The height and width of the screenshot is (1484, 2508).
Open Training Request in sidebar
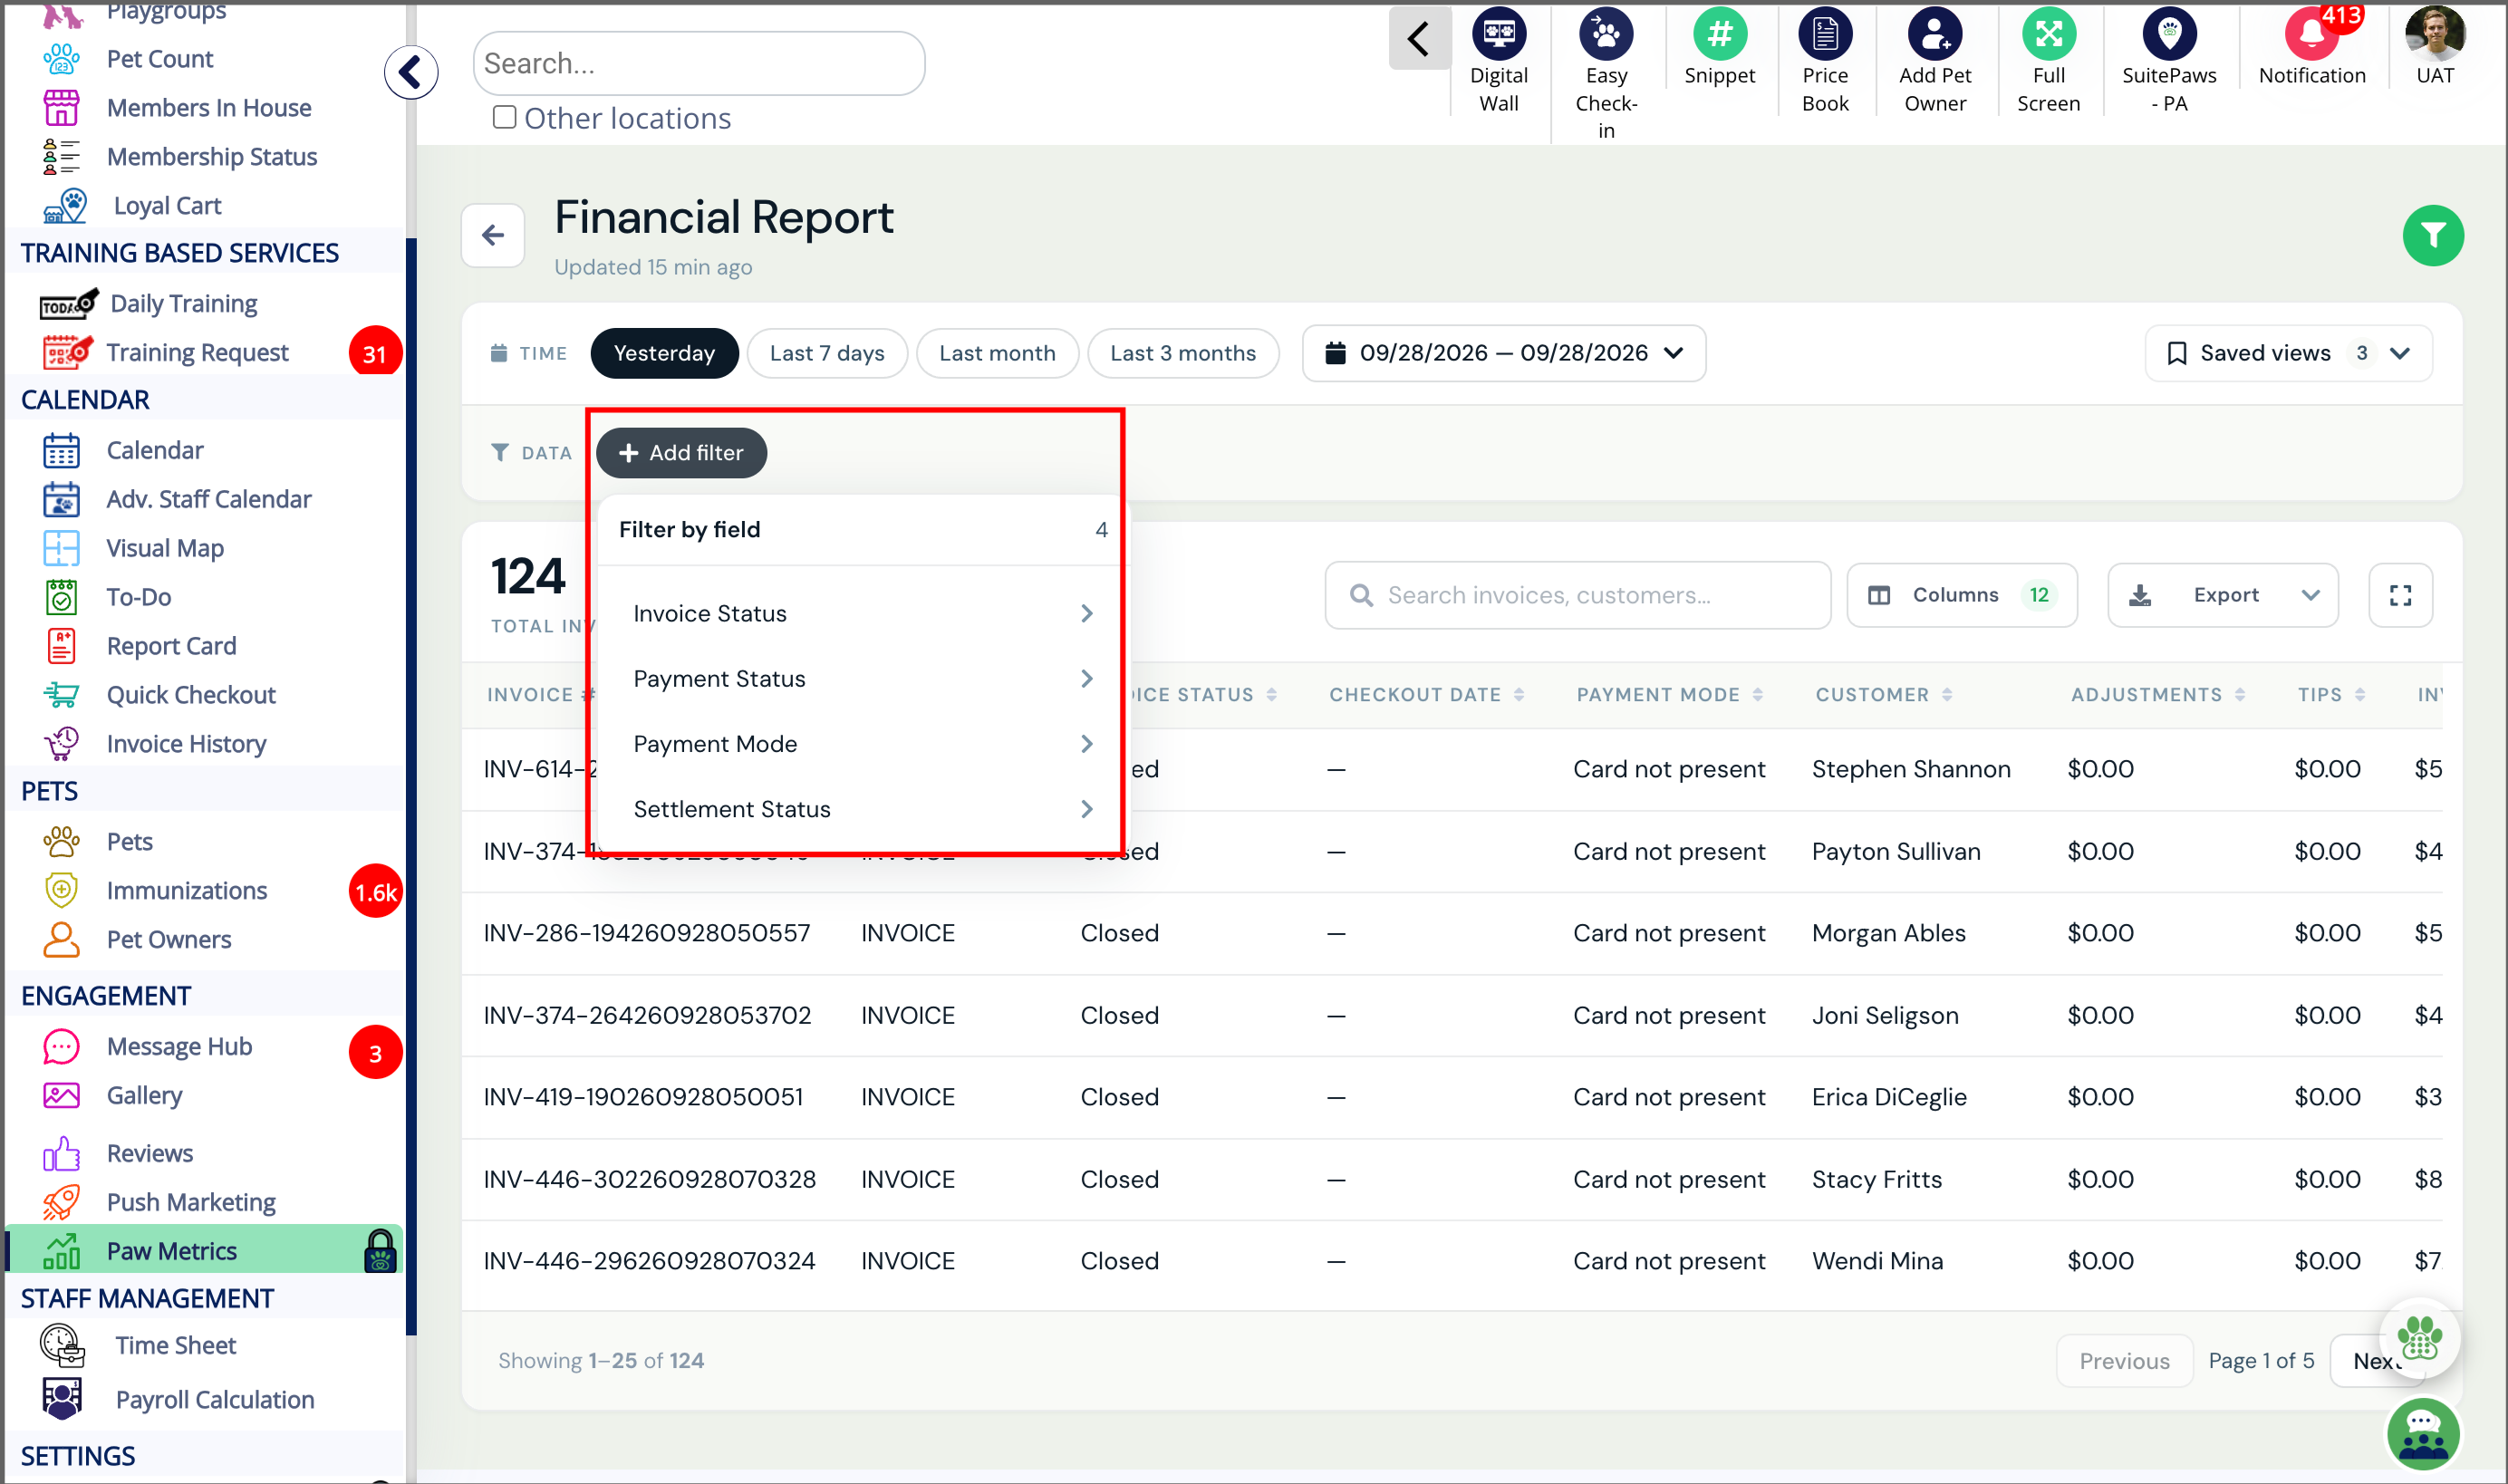pyautogui.click(x=197, y=352)
